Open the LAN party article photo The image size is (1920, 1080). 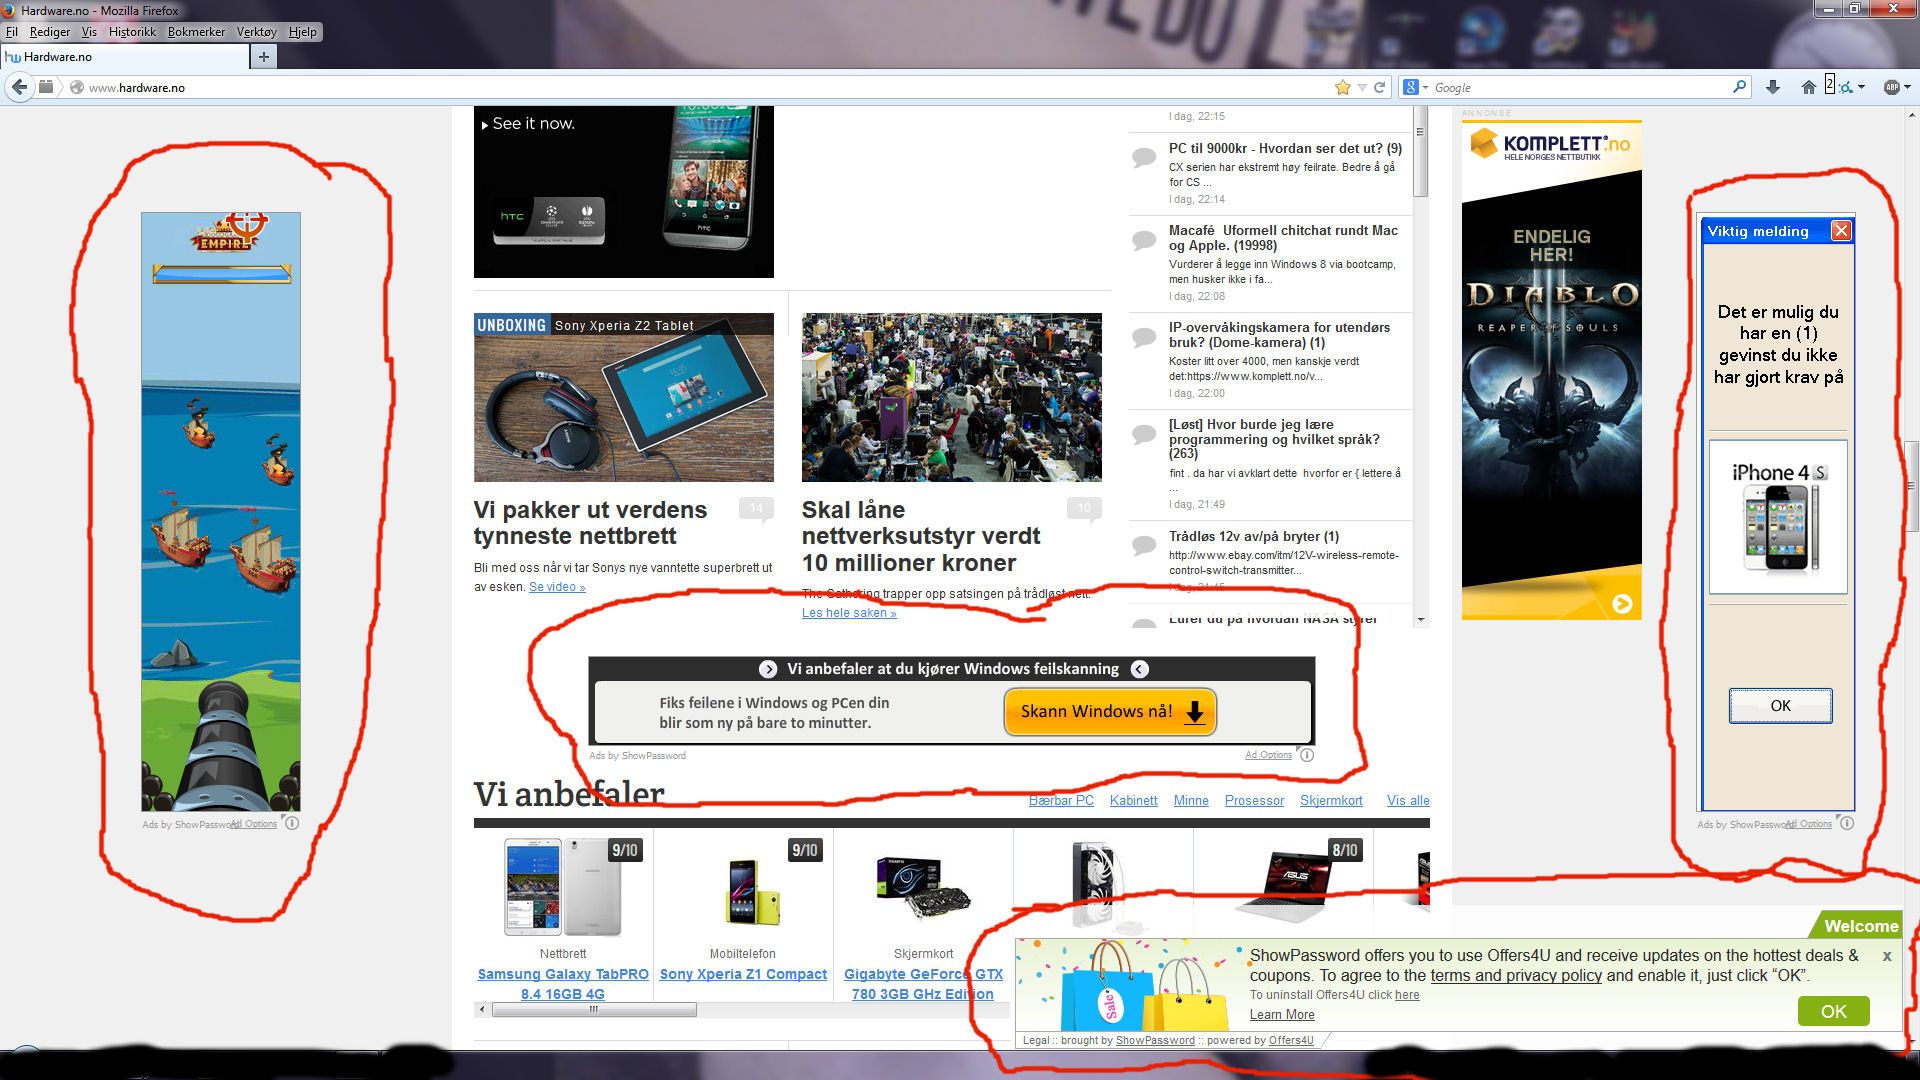[952, 397]
